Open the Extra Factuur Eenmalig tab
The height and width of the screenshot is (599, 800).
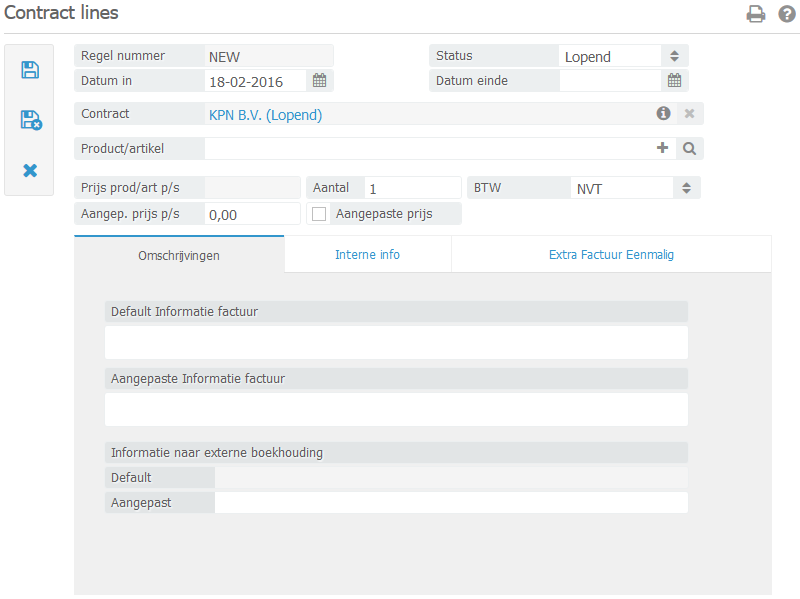point(611,255)
